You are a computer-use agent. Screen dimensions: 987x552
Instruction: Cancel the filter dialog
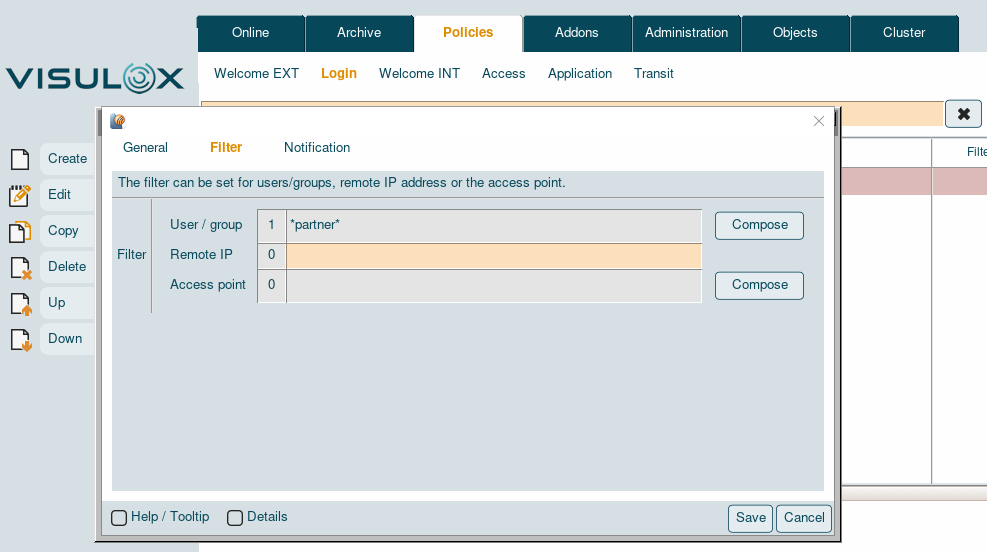(x=803, y=518)
